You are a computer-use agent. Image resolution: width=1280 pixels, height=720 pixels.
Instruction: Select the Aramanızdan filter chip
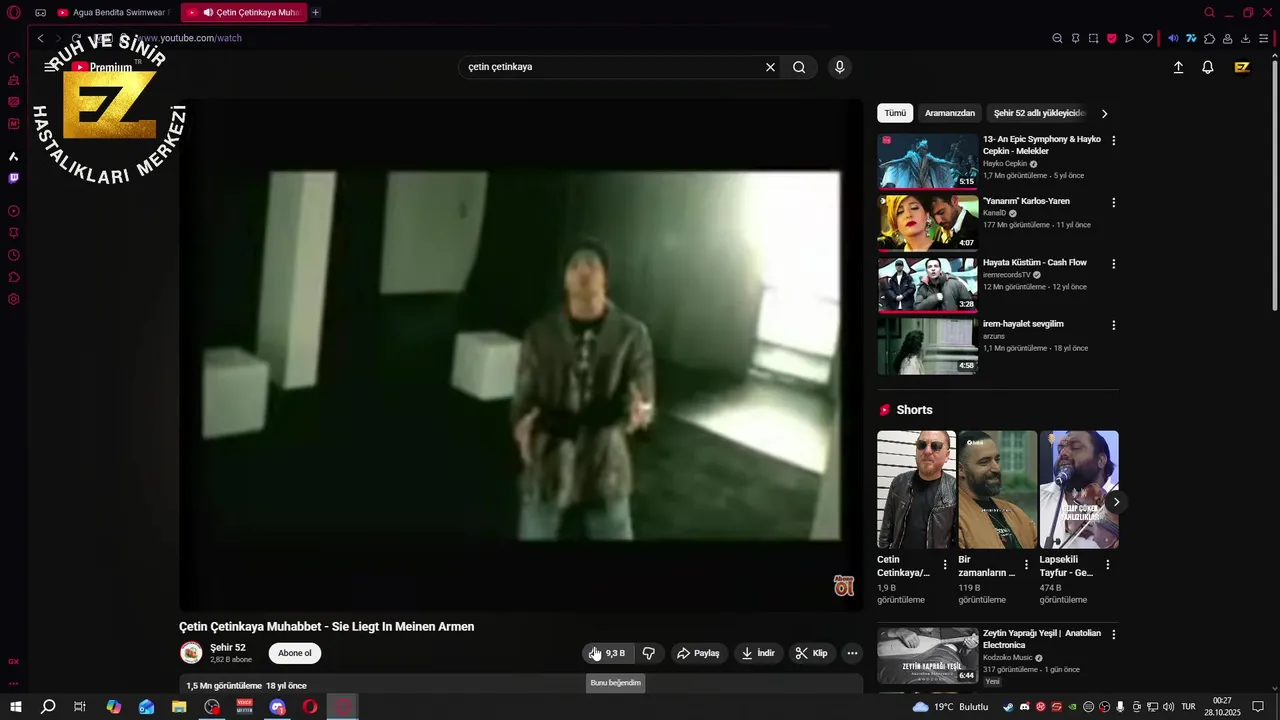point(950,113)
